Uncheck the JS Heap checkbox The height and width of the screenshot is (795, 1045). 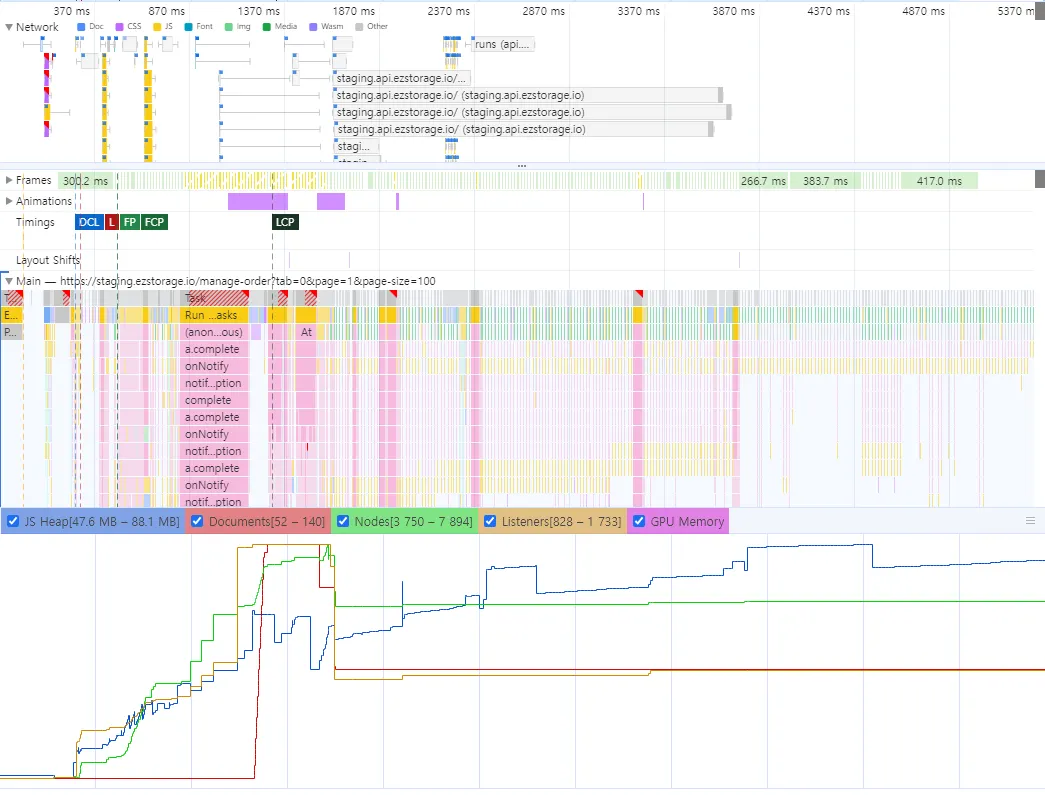tap(14, 521)
